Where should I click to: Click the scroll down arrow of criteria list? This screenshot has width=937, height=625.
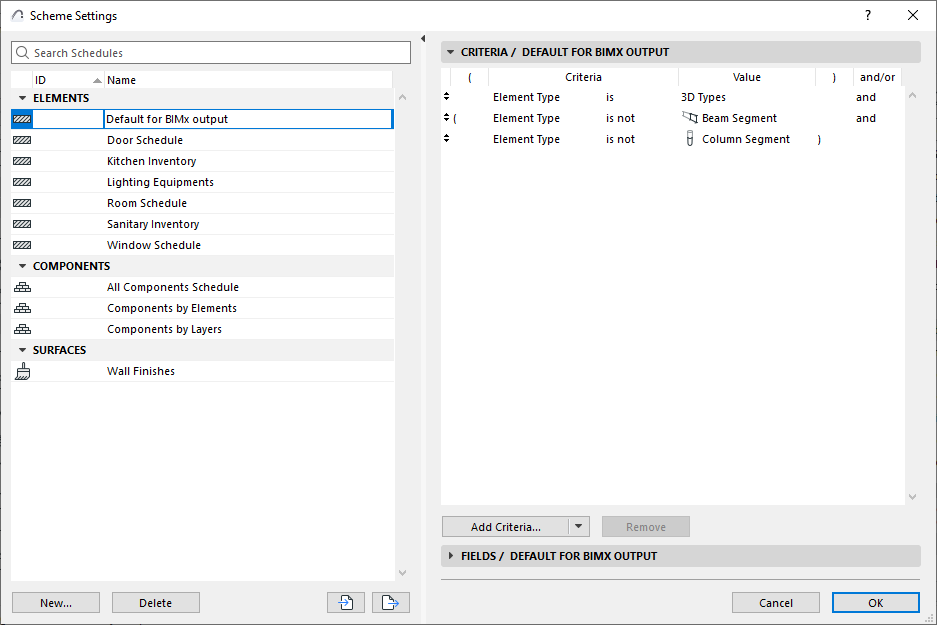coord(912,497)
